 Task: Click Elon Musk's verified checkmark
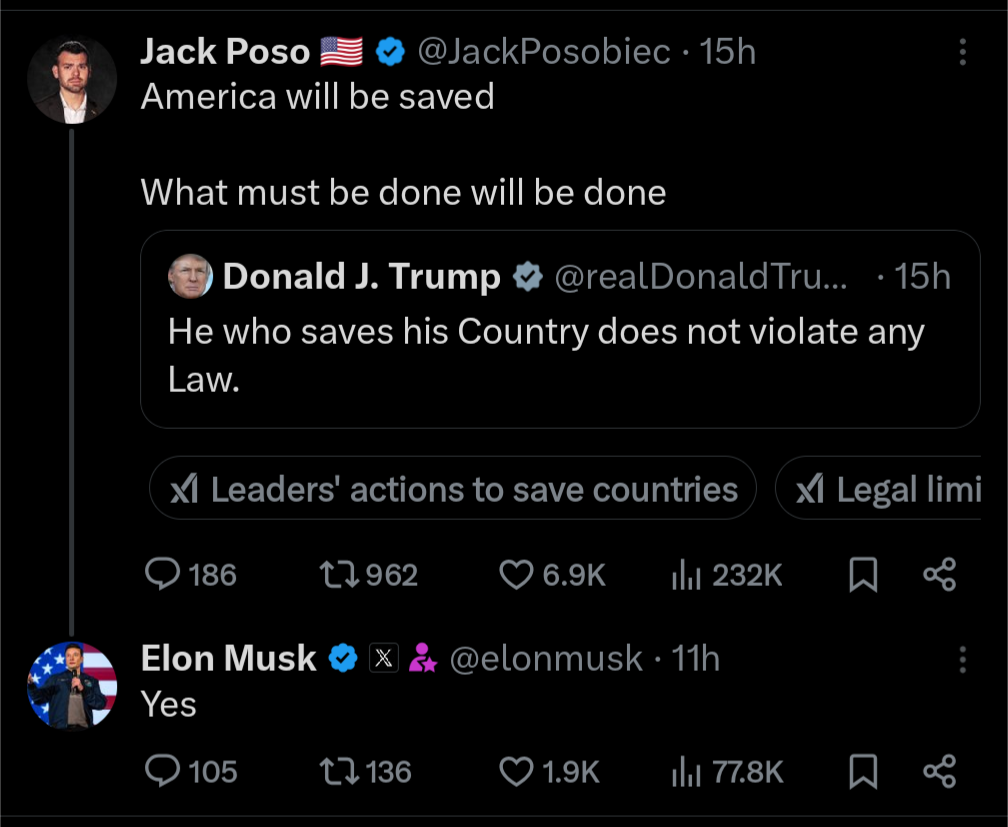tap(344, 658)
